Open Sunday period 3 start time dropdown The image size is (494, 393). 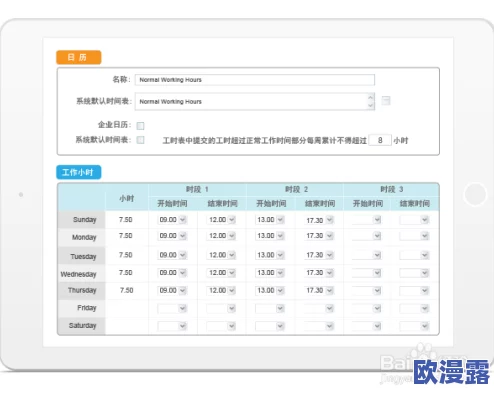click(x=367, y=220)
